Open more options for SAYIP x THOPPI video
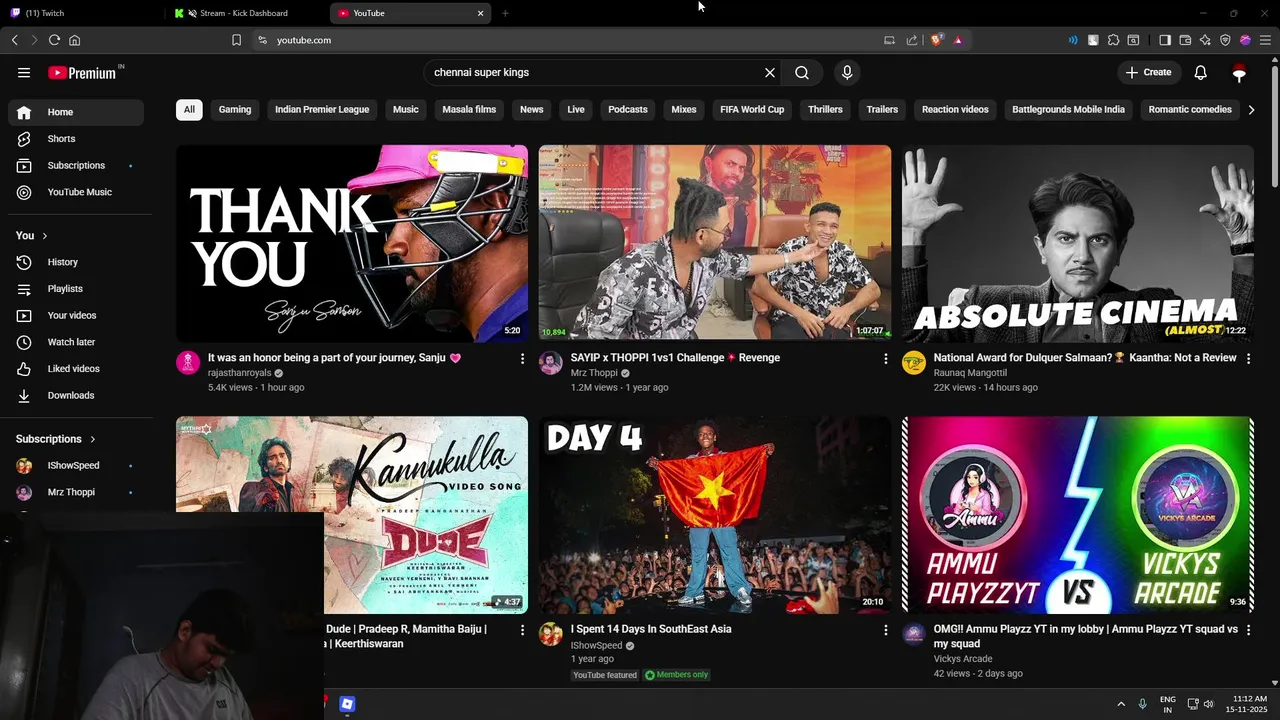 point(885,358)
